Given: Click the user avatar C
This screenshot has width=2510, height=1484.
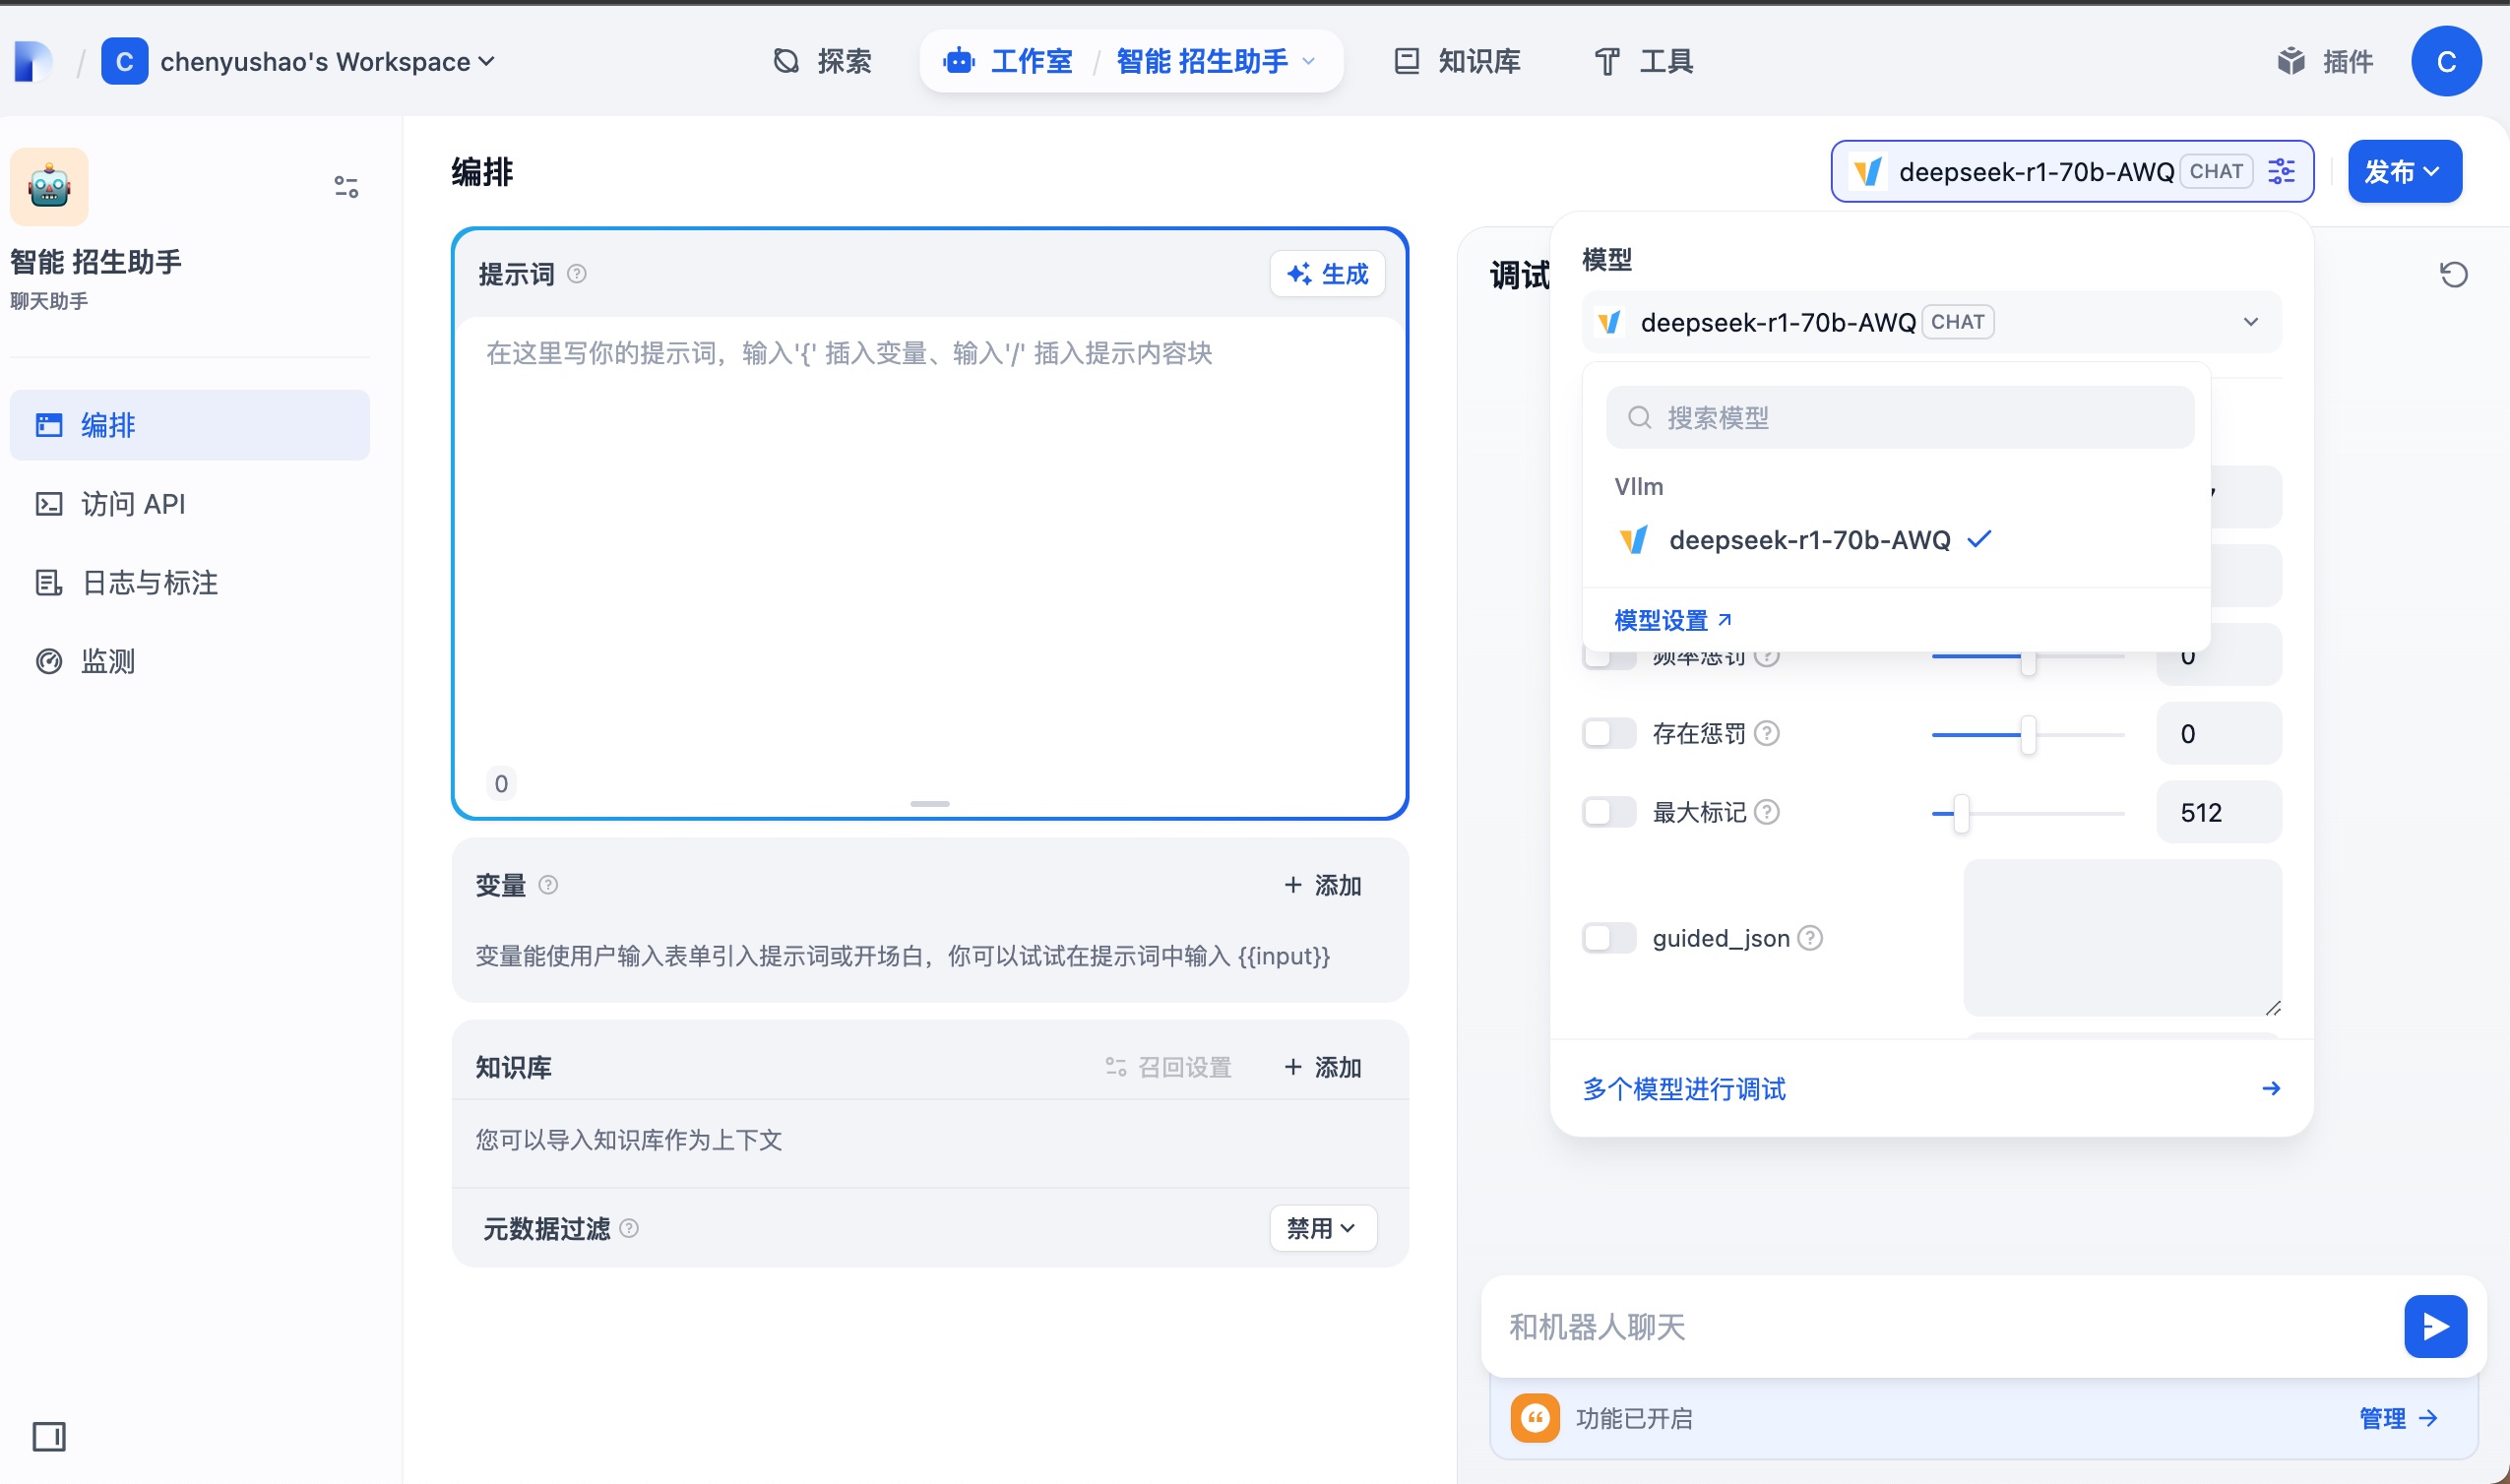Looking at the screenshot, I should click(2446, 61).
